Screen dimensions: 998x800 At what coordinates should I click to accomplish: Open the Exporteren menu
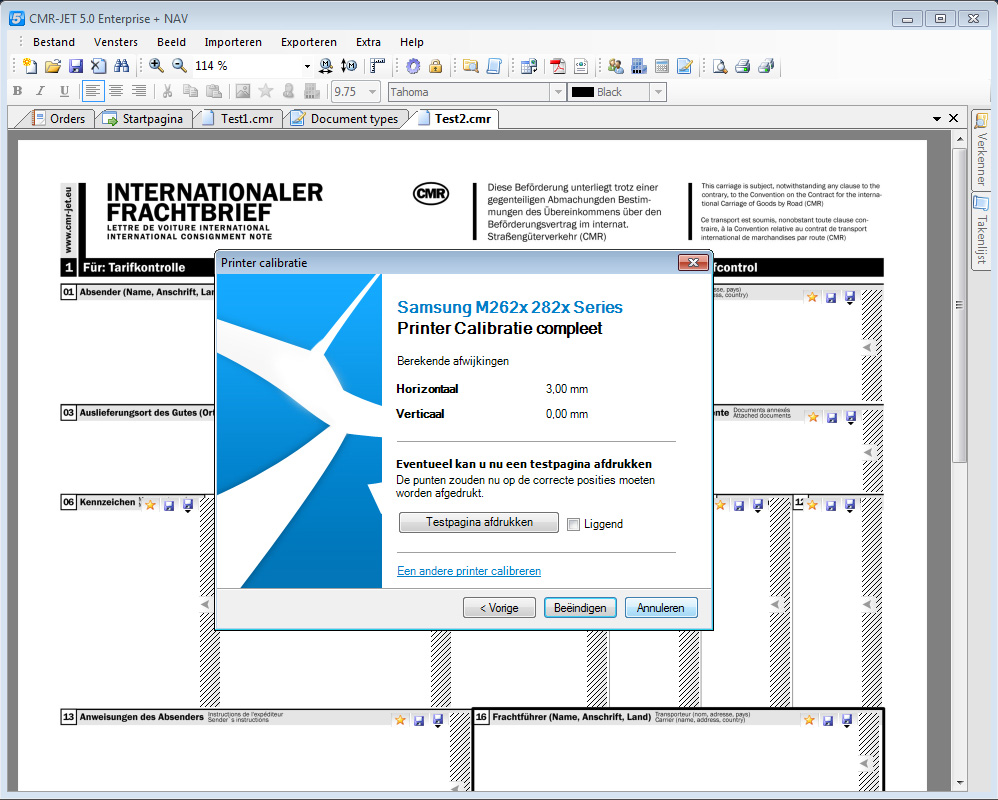tap(308, 42)
